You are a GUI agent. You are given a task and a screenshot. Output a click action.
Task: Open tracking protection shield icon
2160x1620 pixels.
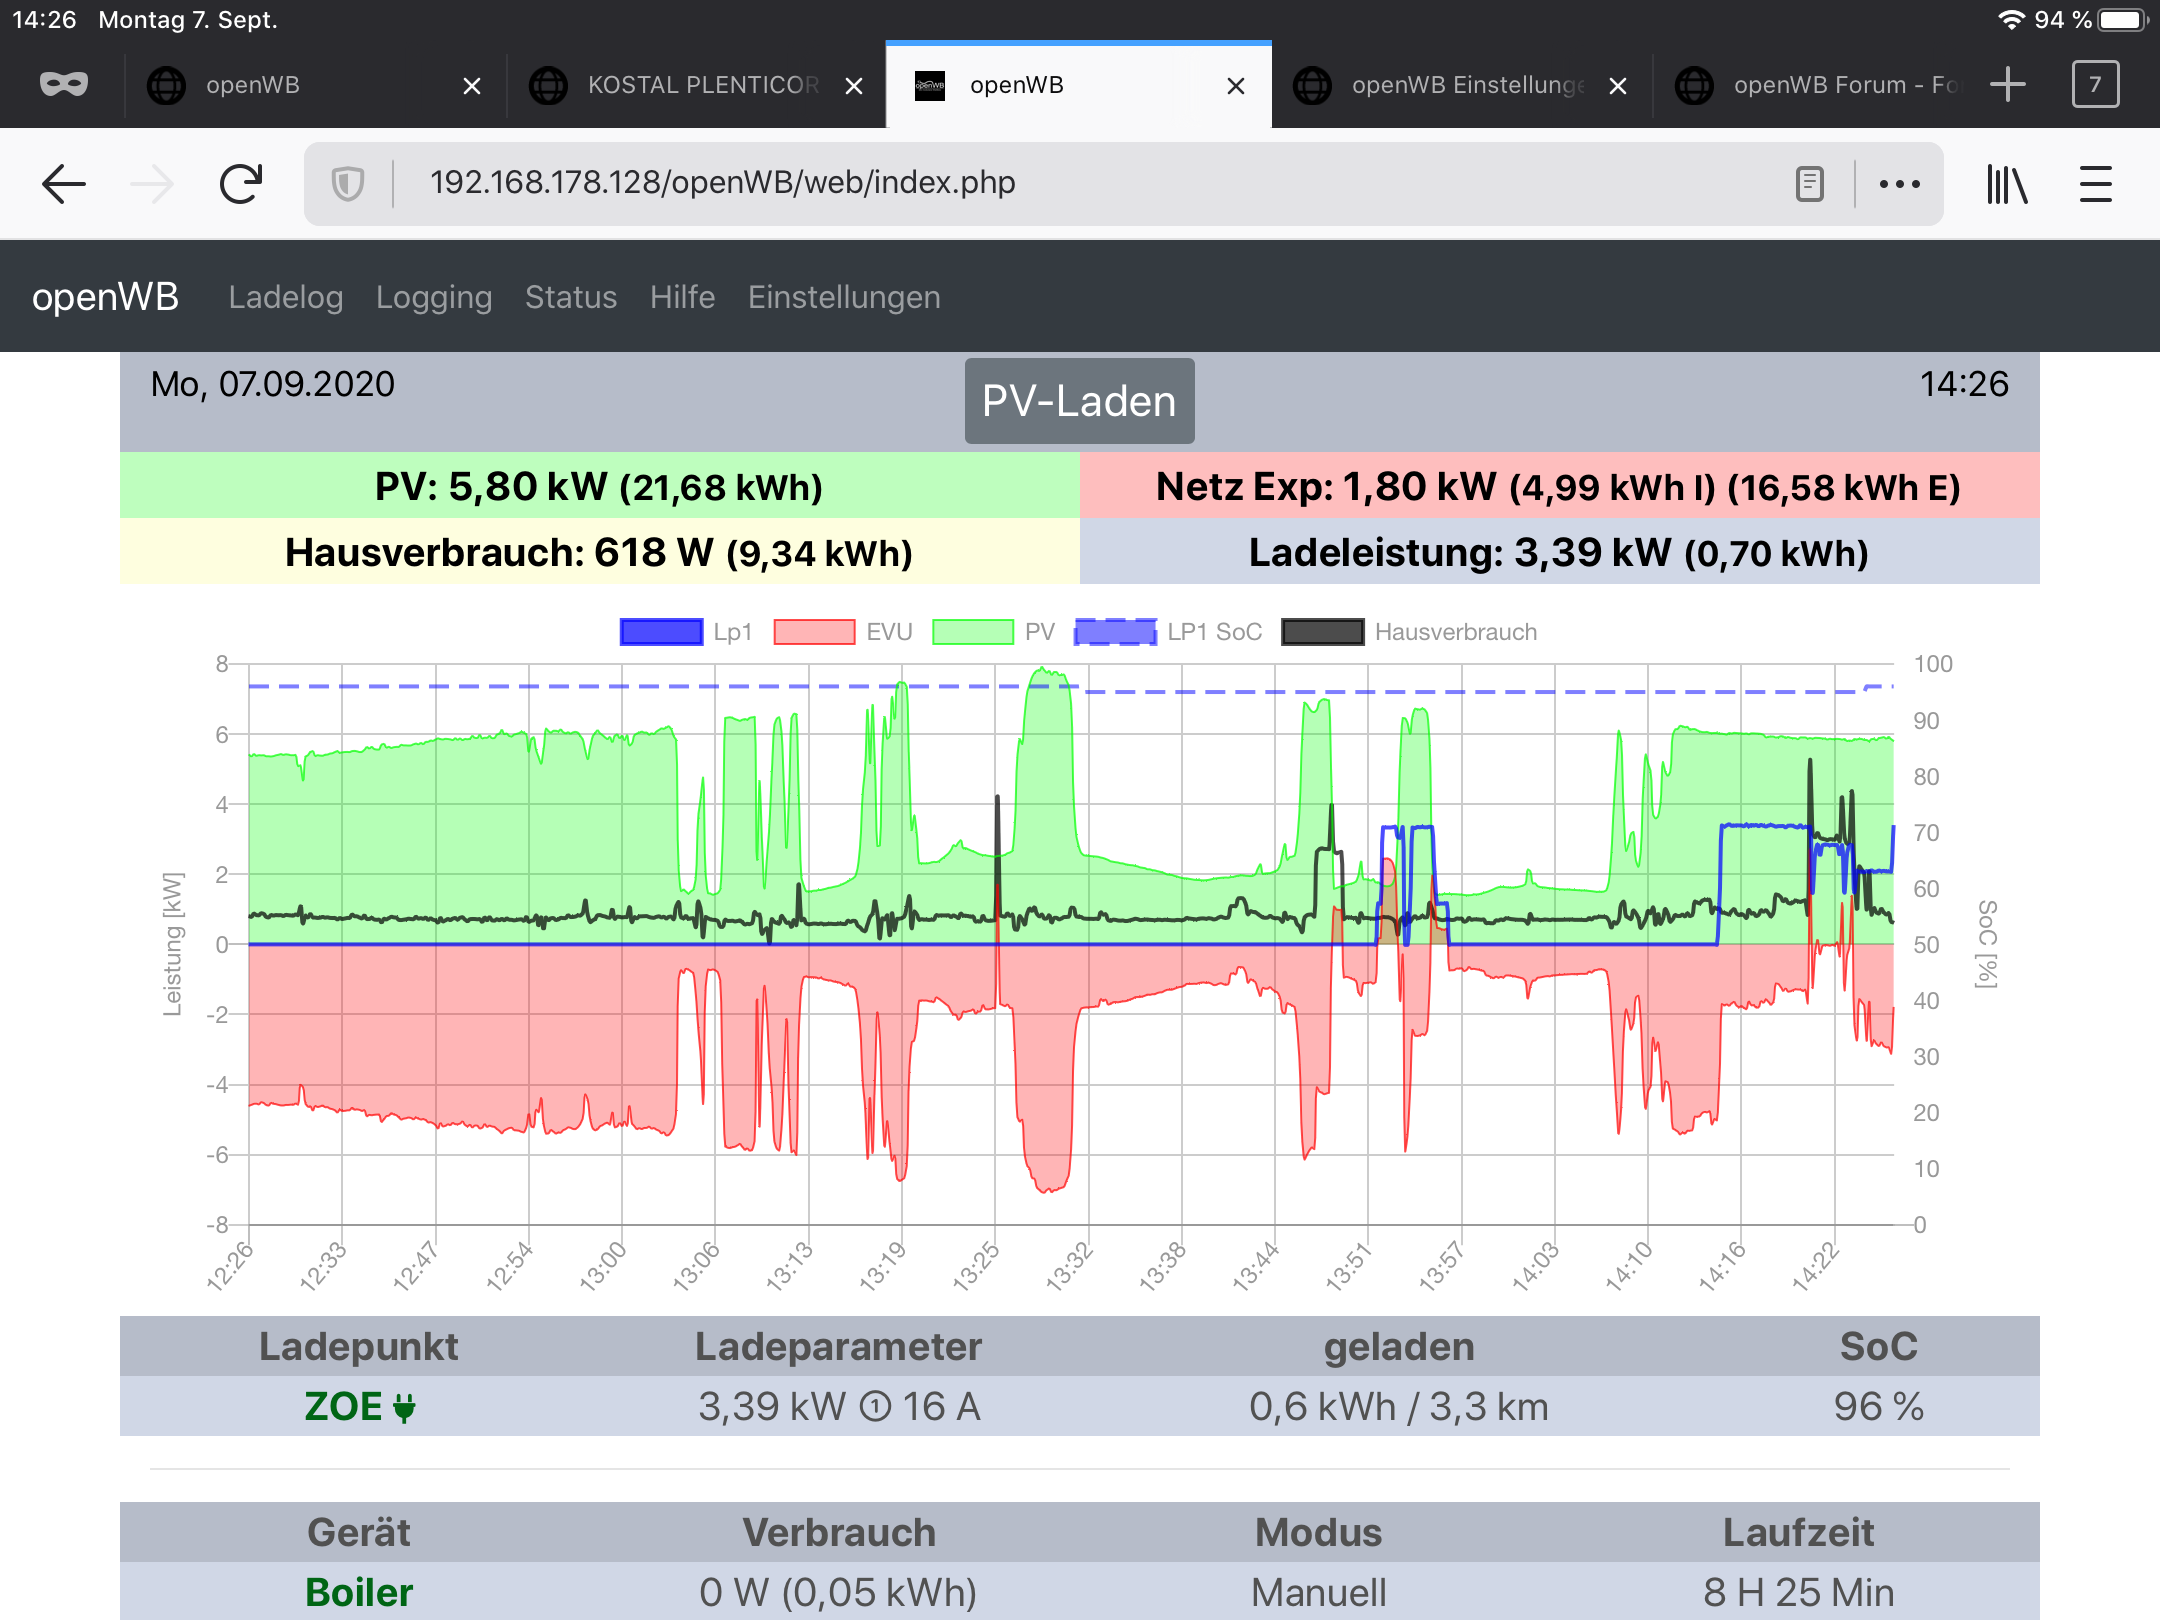point(347,184)
